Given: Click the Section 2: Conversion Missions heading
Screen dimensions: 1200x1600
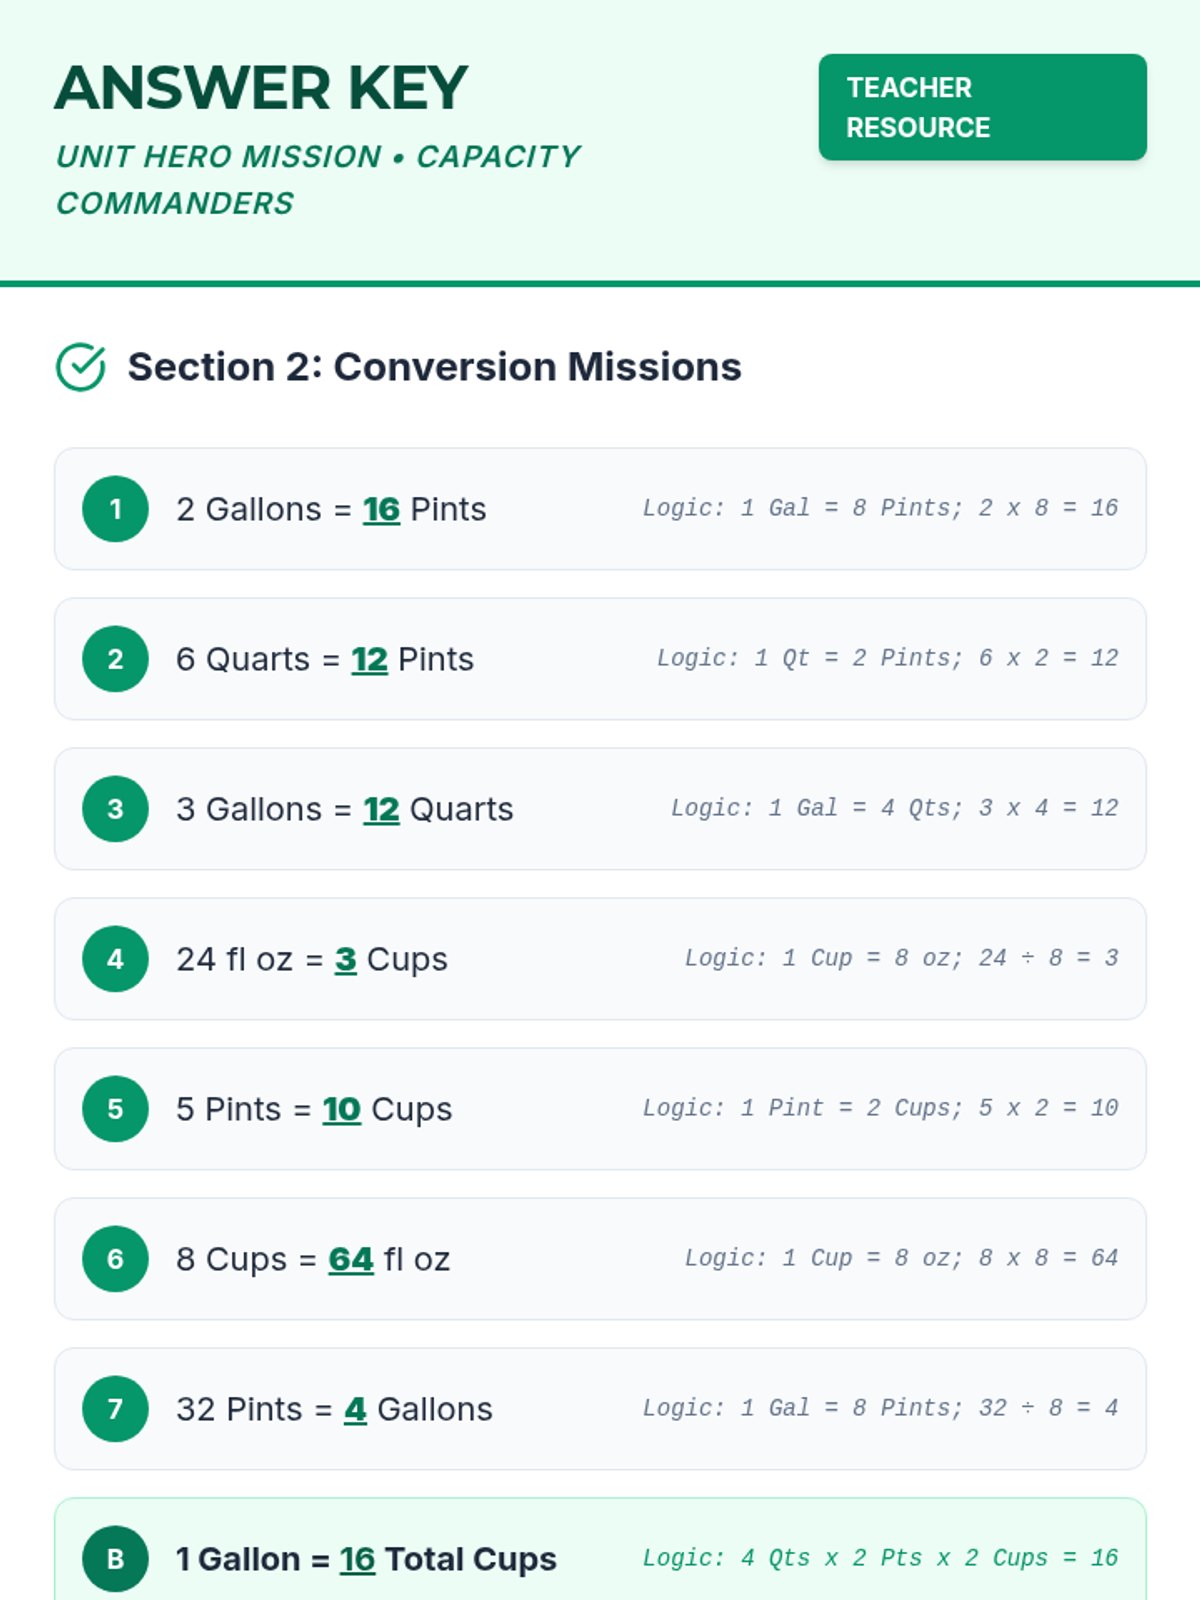Looking at the screenshot, I should coord(434,367).
